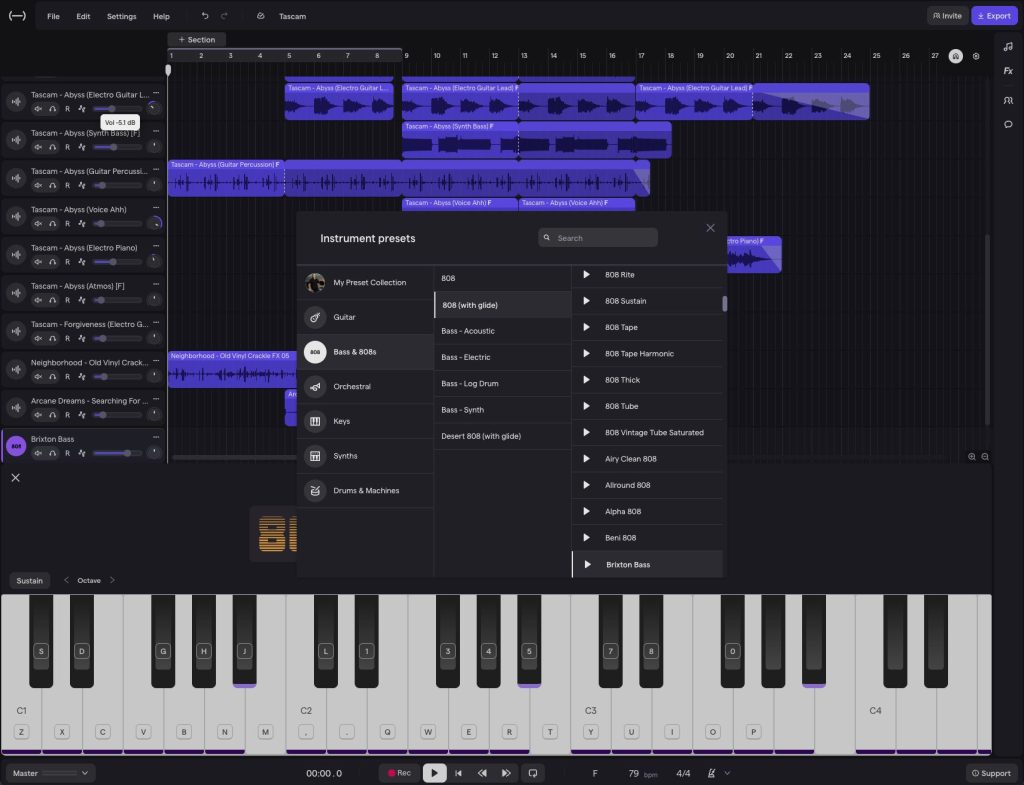Image resolution: width=1024 pixels, height=785 pixels.
Task: Open the File menu
Action: 54,16
